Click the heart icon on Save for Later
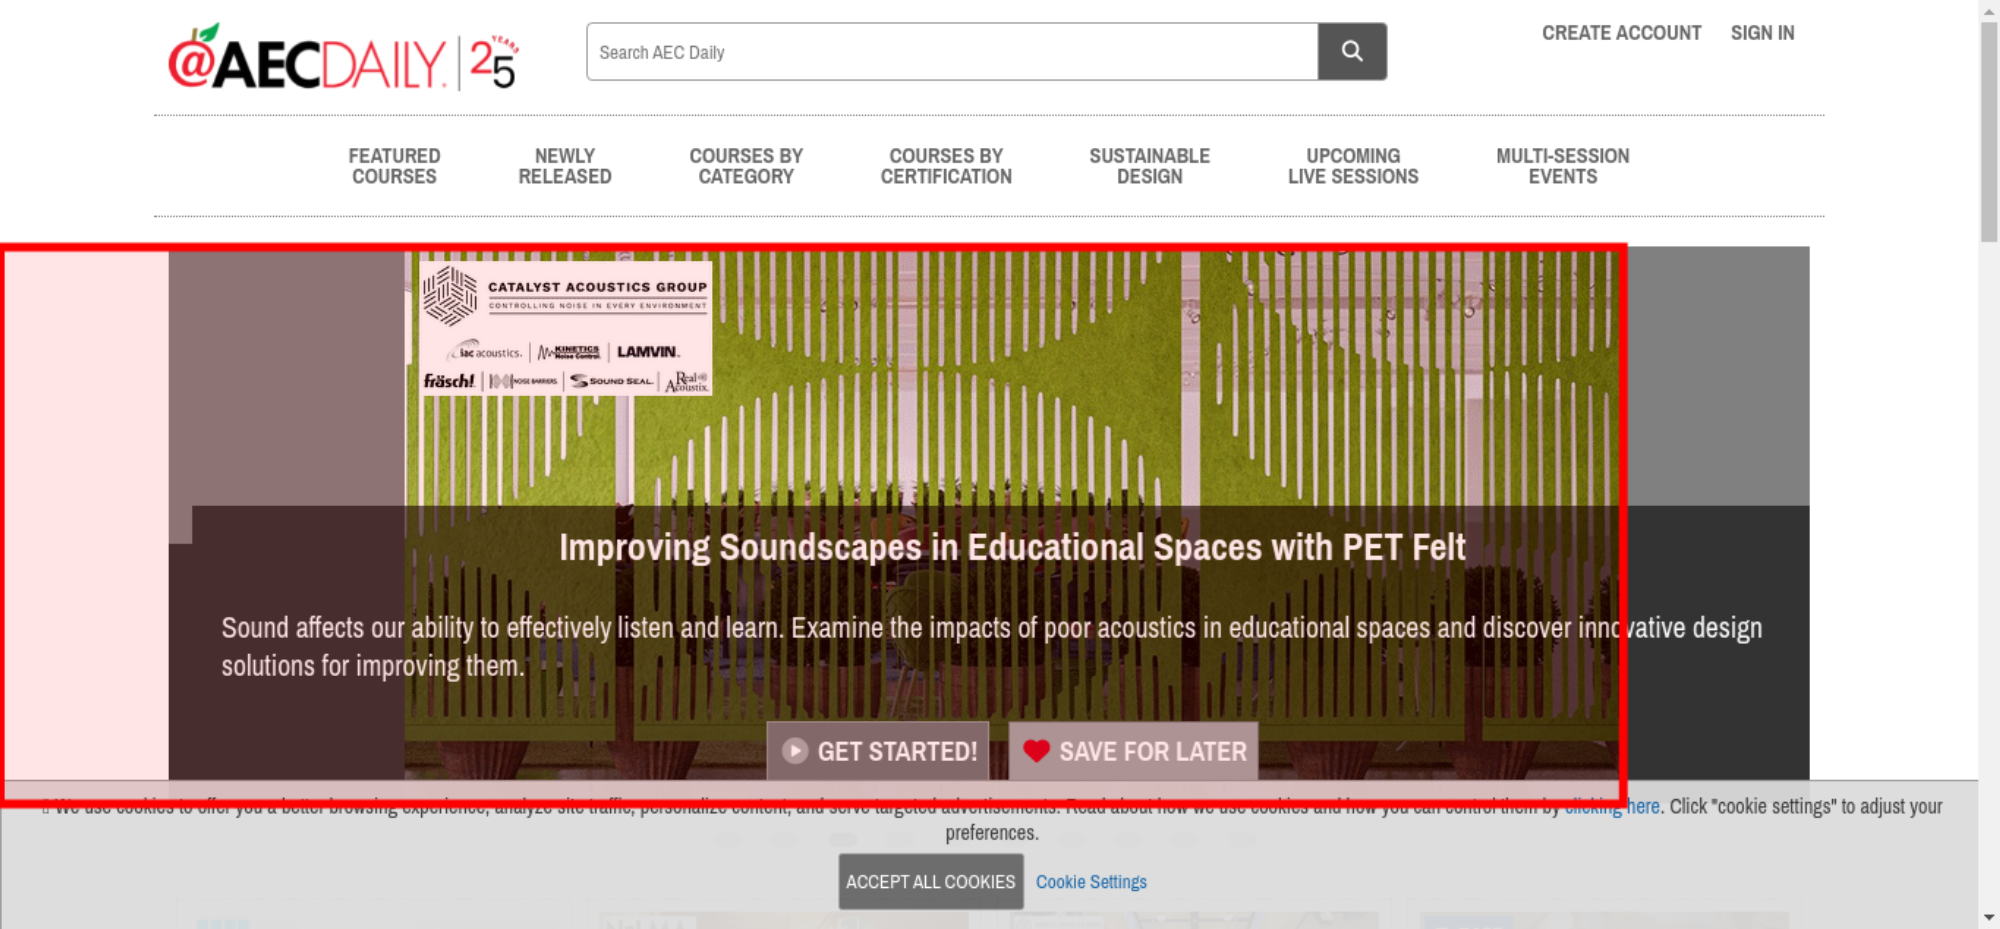Image resolution: width=2000 pixels, height=929 pixels. (x=1036, y=751)
